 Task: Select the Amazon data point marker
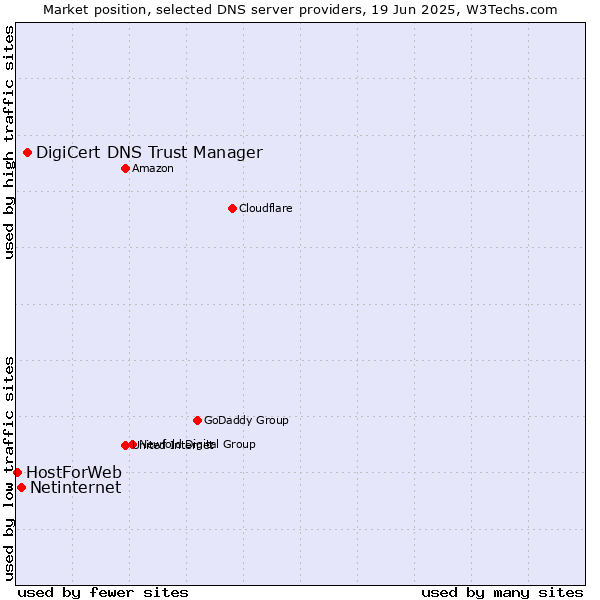[126, 168]
